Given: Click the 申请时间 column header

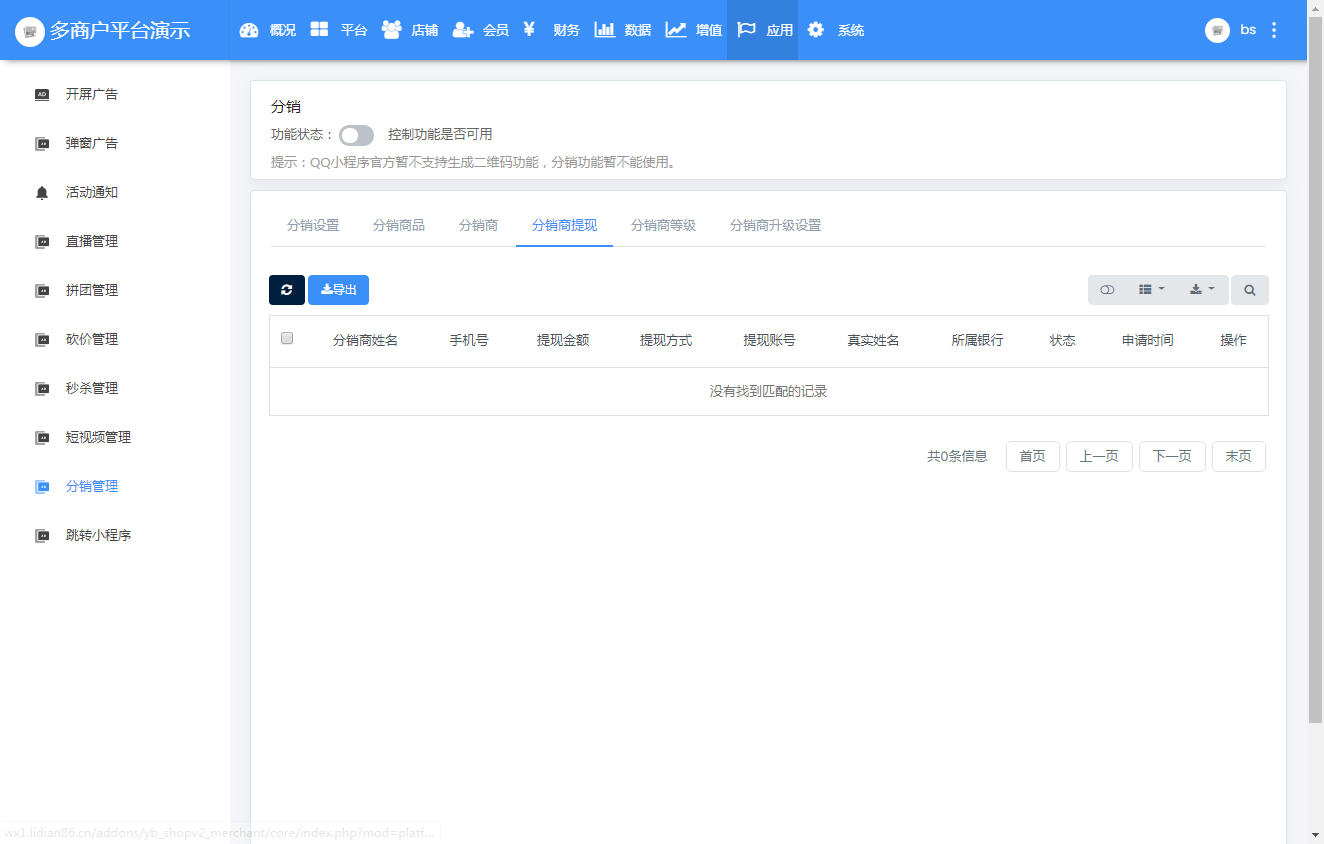Looking at the screenshot, I should coord(1148,340).
